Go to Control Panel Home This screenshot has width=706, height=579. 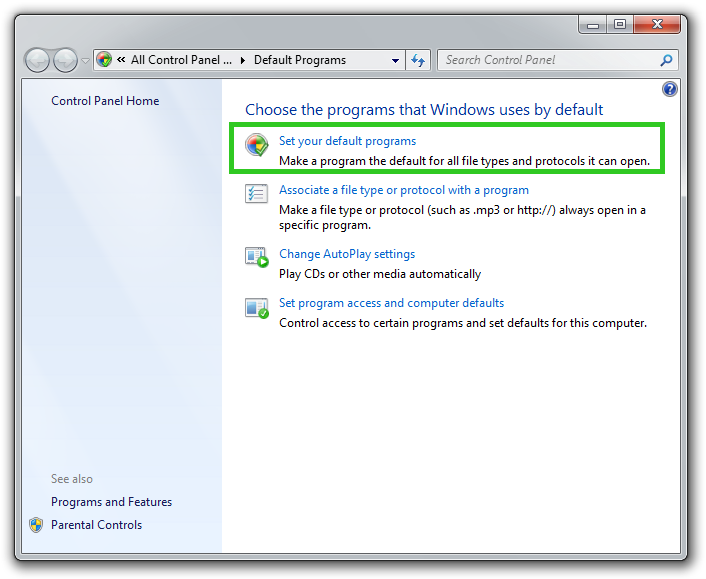[105, 101]
